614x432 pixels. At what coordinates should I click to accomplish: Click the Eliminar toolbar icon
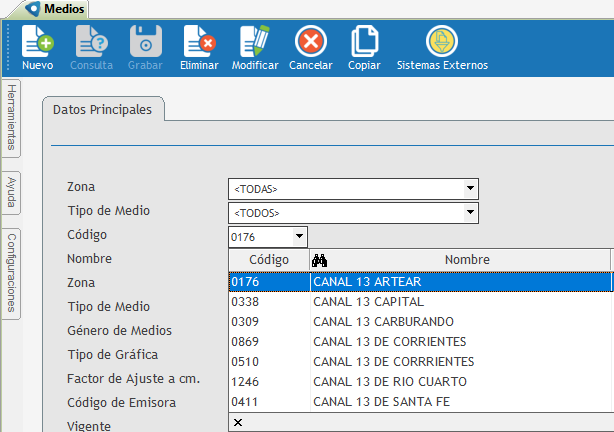point(198,42)
